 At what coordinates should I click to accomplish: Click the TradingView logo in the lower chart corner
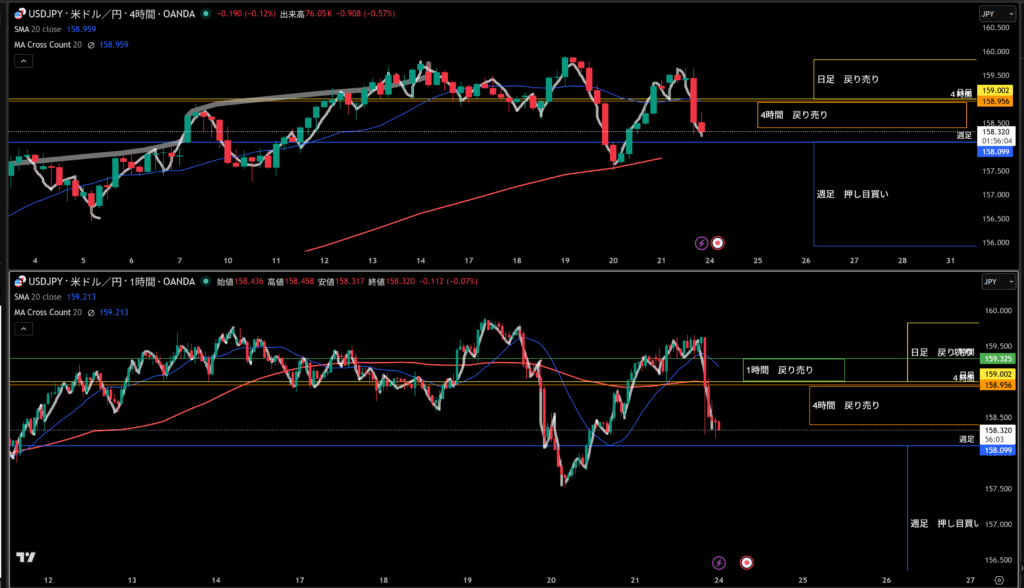(26, 558)
